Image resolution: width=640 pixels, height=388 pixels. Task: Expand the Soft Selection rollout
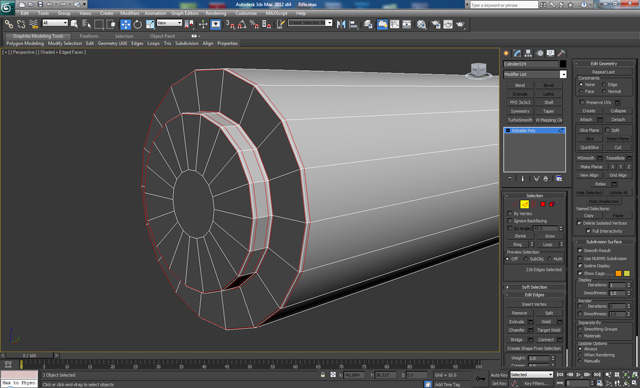[x=534, y=287]
